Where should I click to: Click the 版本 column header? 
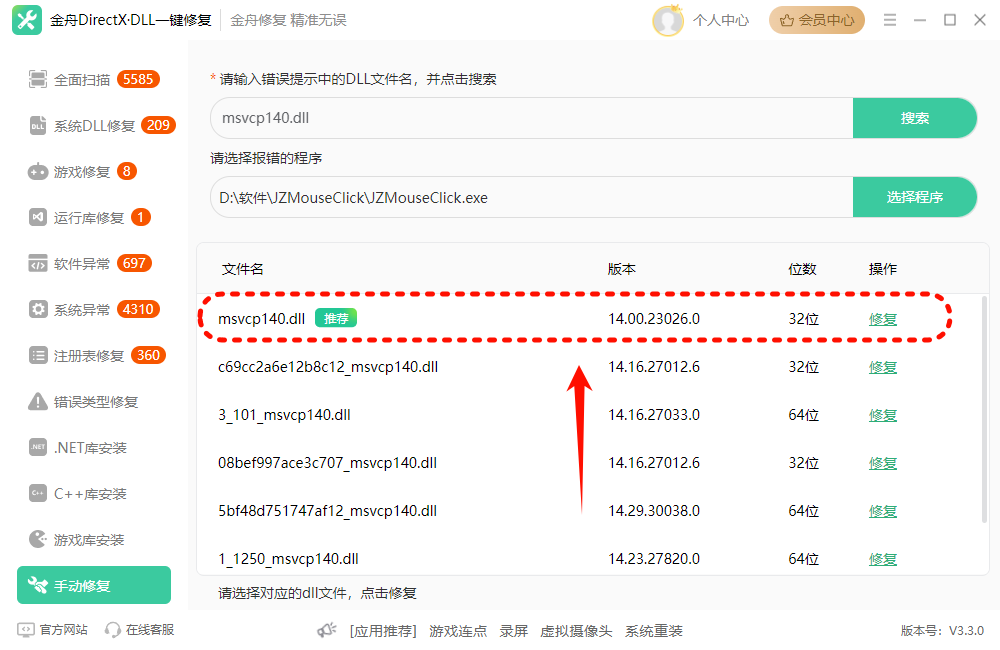[x=622, y=269]
